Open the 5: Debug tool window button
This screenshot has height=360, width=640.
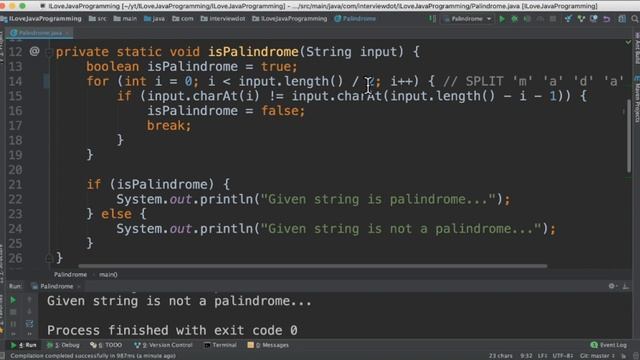tap(63, 345)
